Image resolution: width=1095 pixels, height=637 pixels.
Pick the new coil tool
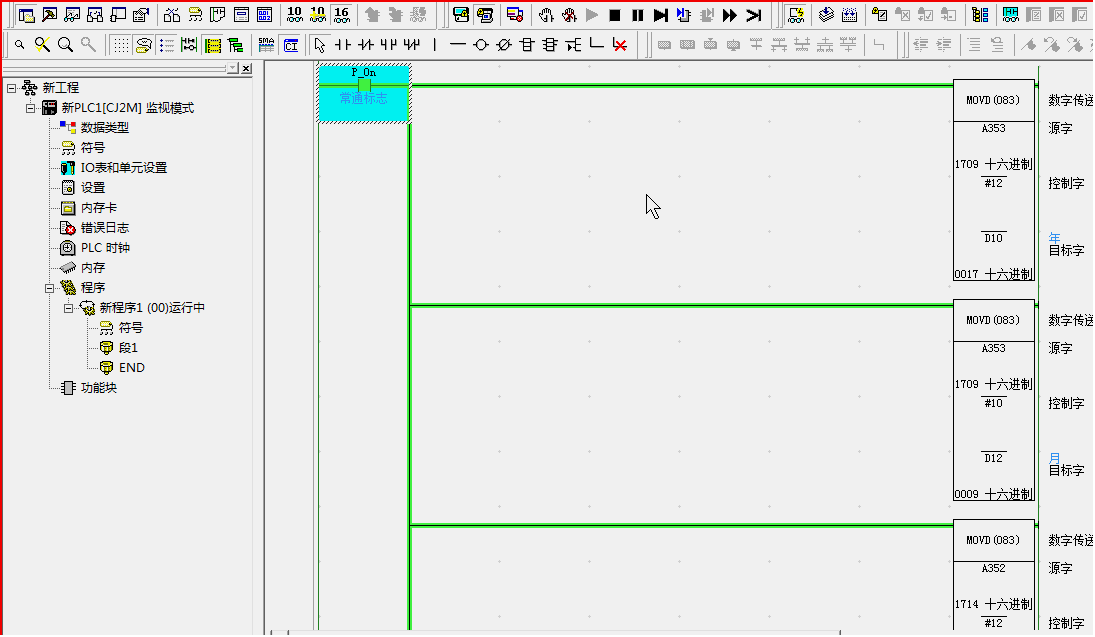[481, 45]
